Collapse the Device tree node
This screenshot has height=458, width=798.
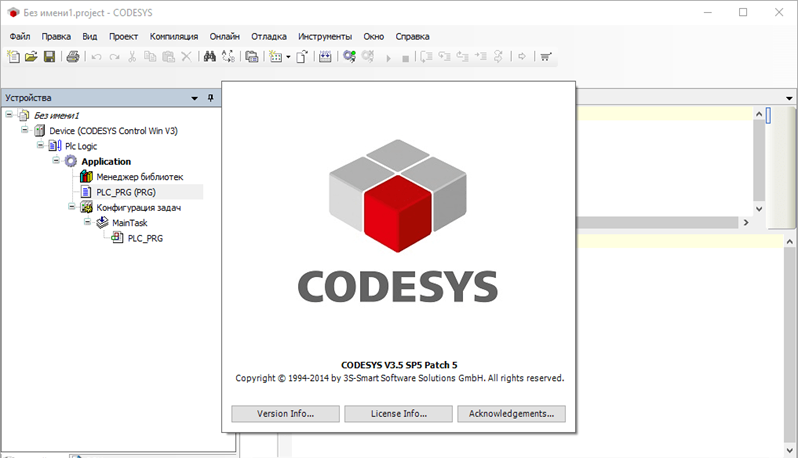click(24, 130)
